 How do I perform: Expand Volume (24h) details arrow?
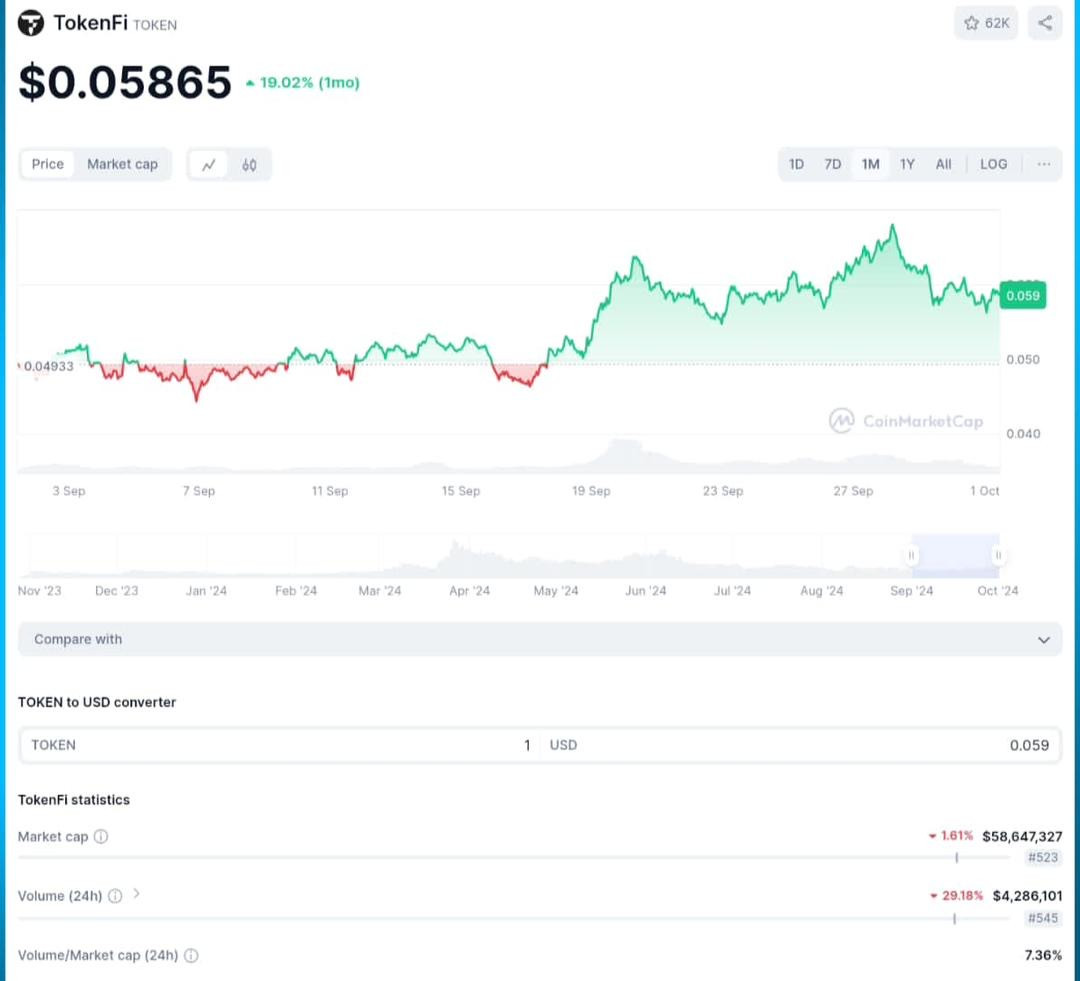(x=137, y=894)
